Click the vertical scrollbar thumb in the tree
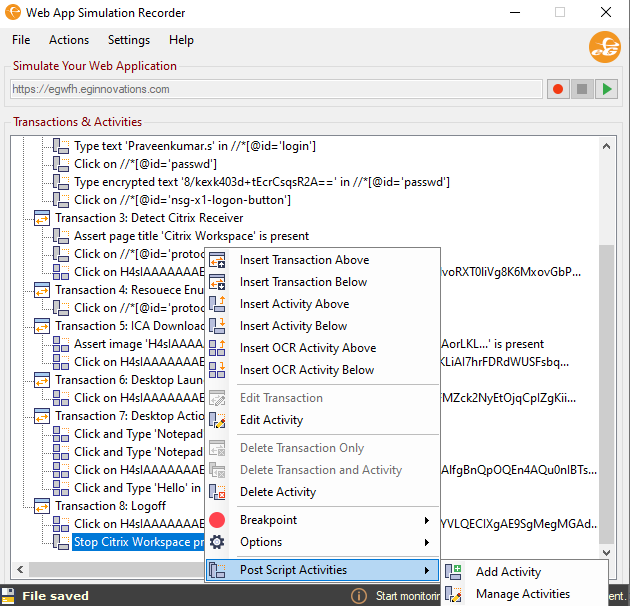This screenshot has height=606, width=630. [x=607, y=394]
